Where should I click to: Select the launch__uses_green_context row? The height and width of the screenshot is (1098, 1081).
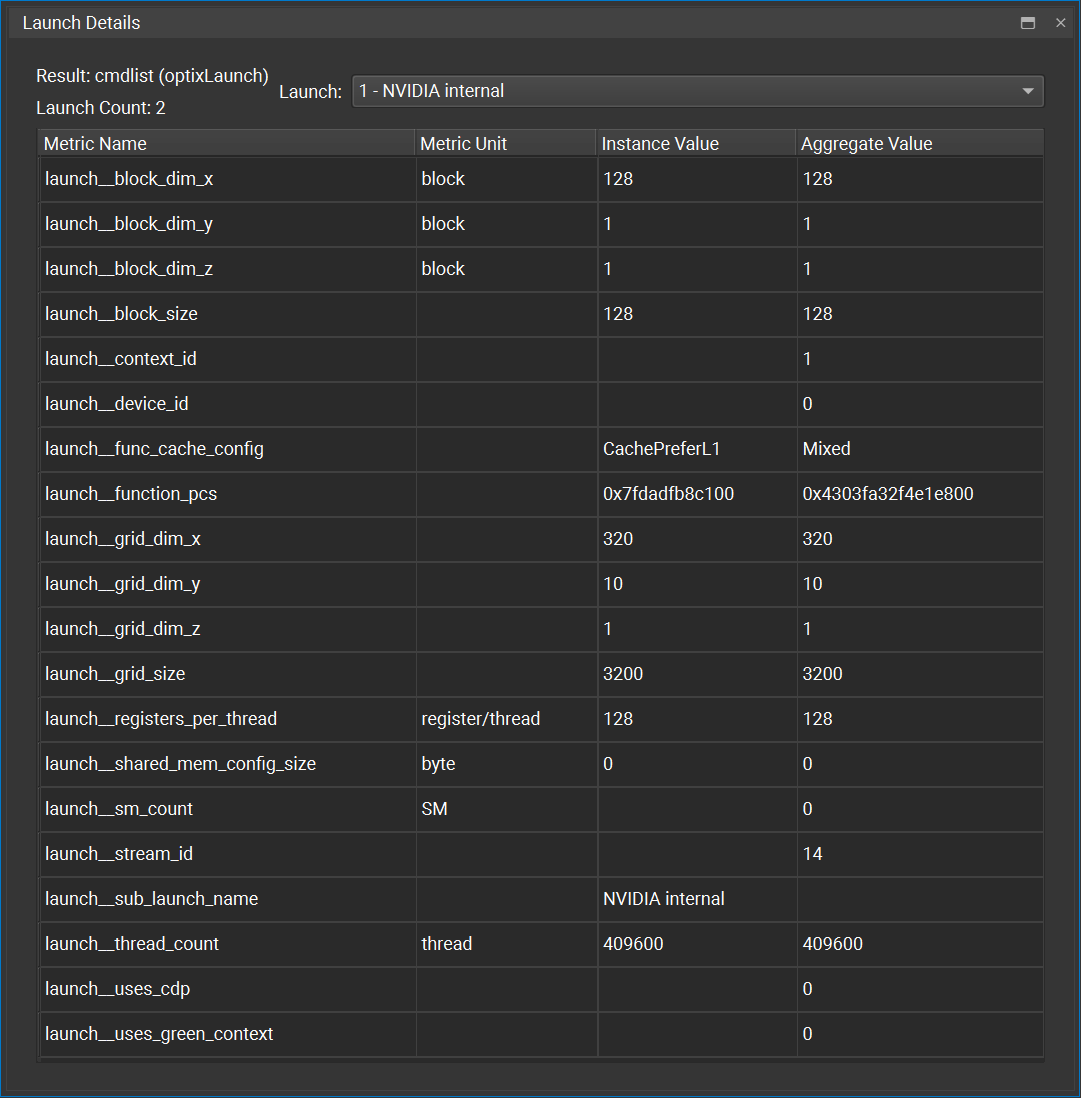click(x=159, y=1034)
